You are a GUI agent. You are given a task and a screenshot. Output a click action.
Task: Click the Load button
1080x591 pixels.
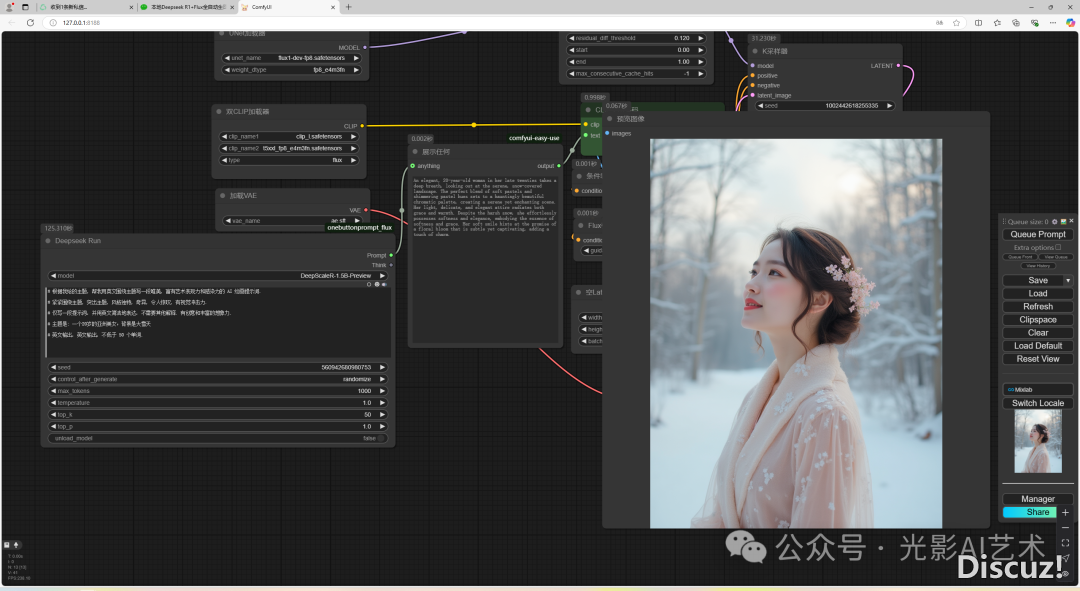(x=1037, y=293)
